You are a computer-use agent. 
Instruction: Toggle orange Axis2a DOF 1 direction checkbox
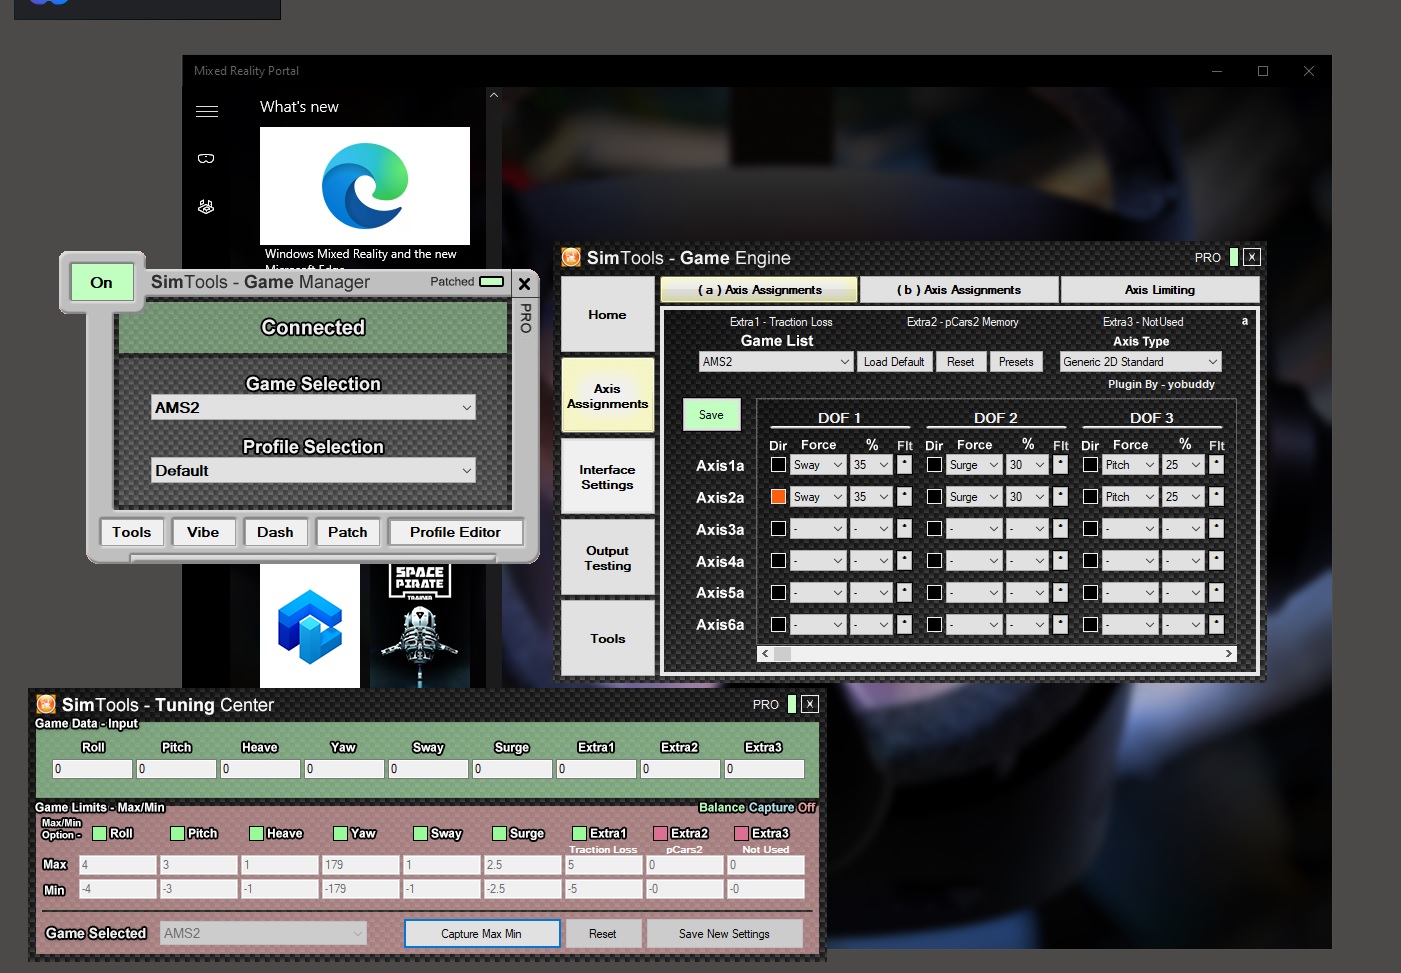click(x=778, y=497)
